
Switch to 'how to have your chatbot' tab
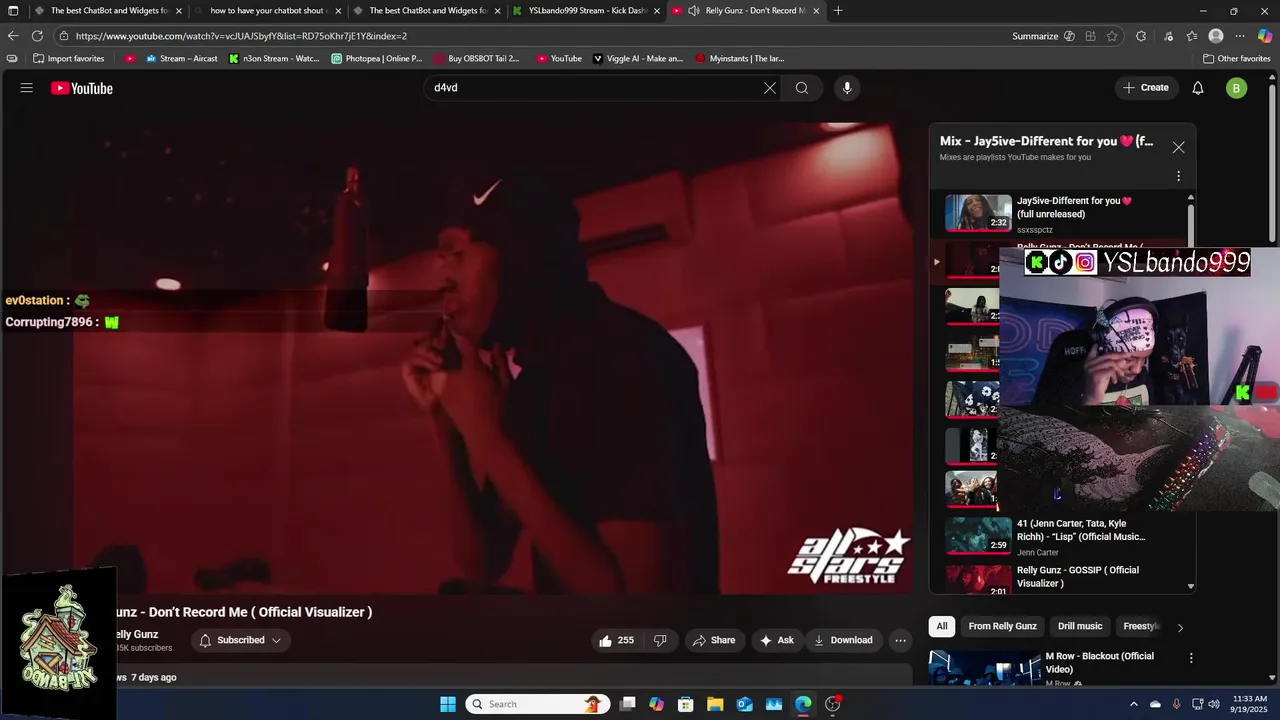pyautogui.click(x=267, y=11)
